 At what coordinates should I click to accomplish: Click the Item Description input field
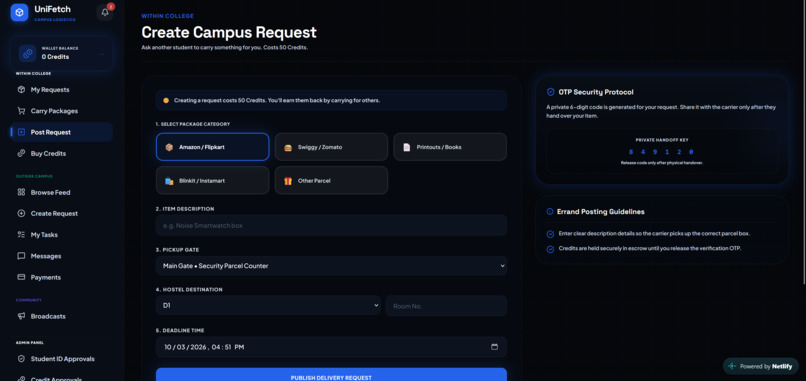point(331,225)
